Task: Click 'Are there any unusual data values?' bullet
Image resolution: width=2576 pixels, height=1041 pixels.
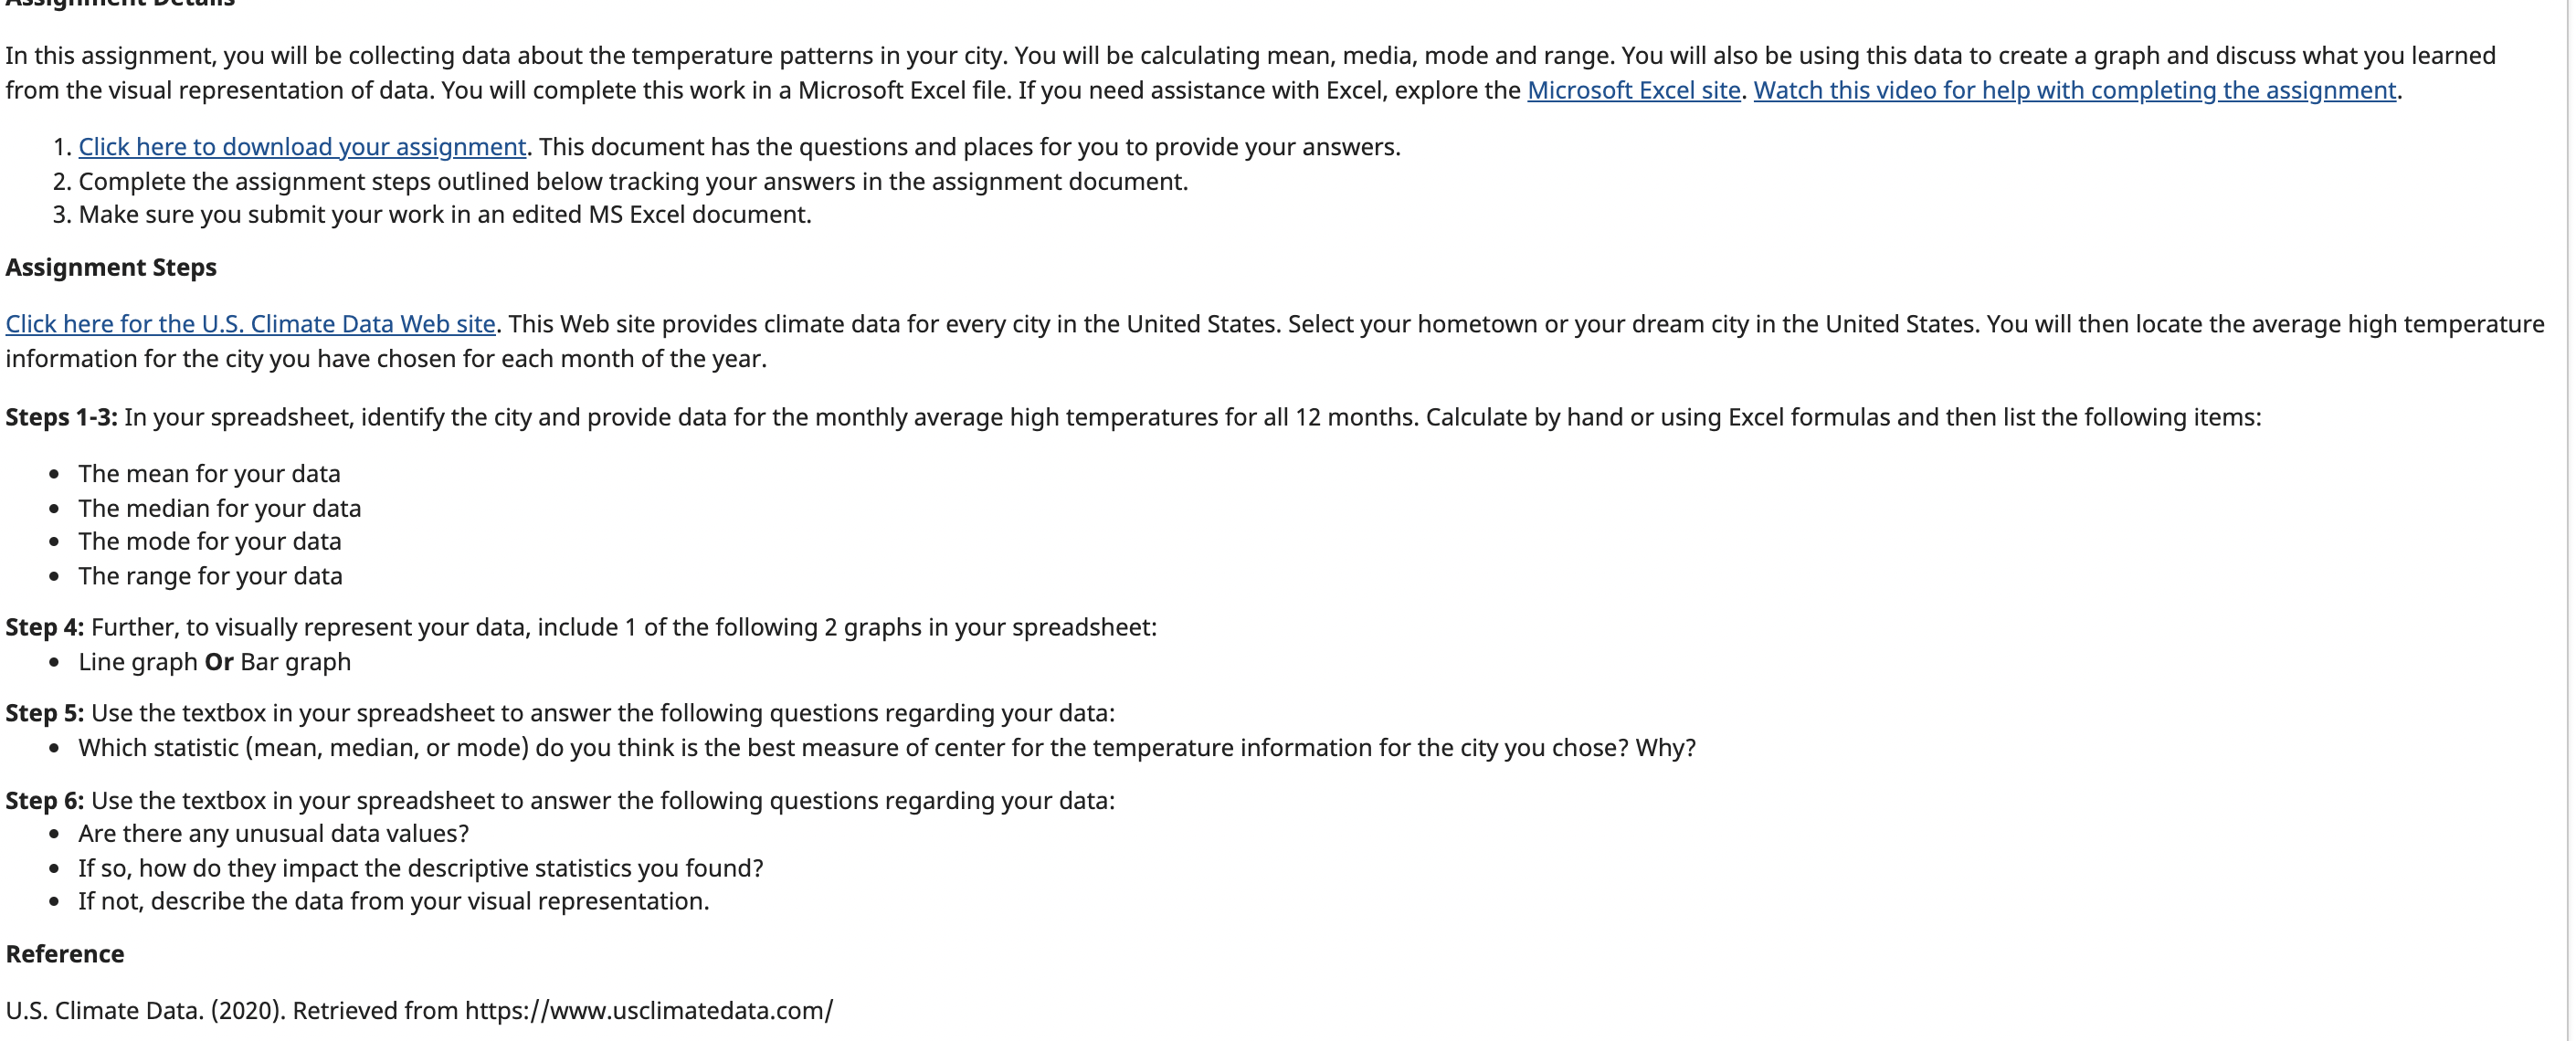Action: click(274, 833)
